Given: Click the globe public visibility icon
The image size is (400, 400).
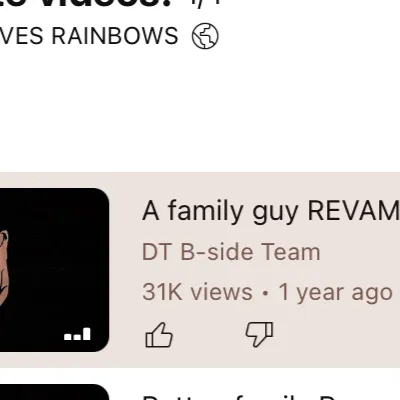Looking at the screenshot, I should [x=205, y=36].
